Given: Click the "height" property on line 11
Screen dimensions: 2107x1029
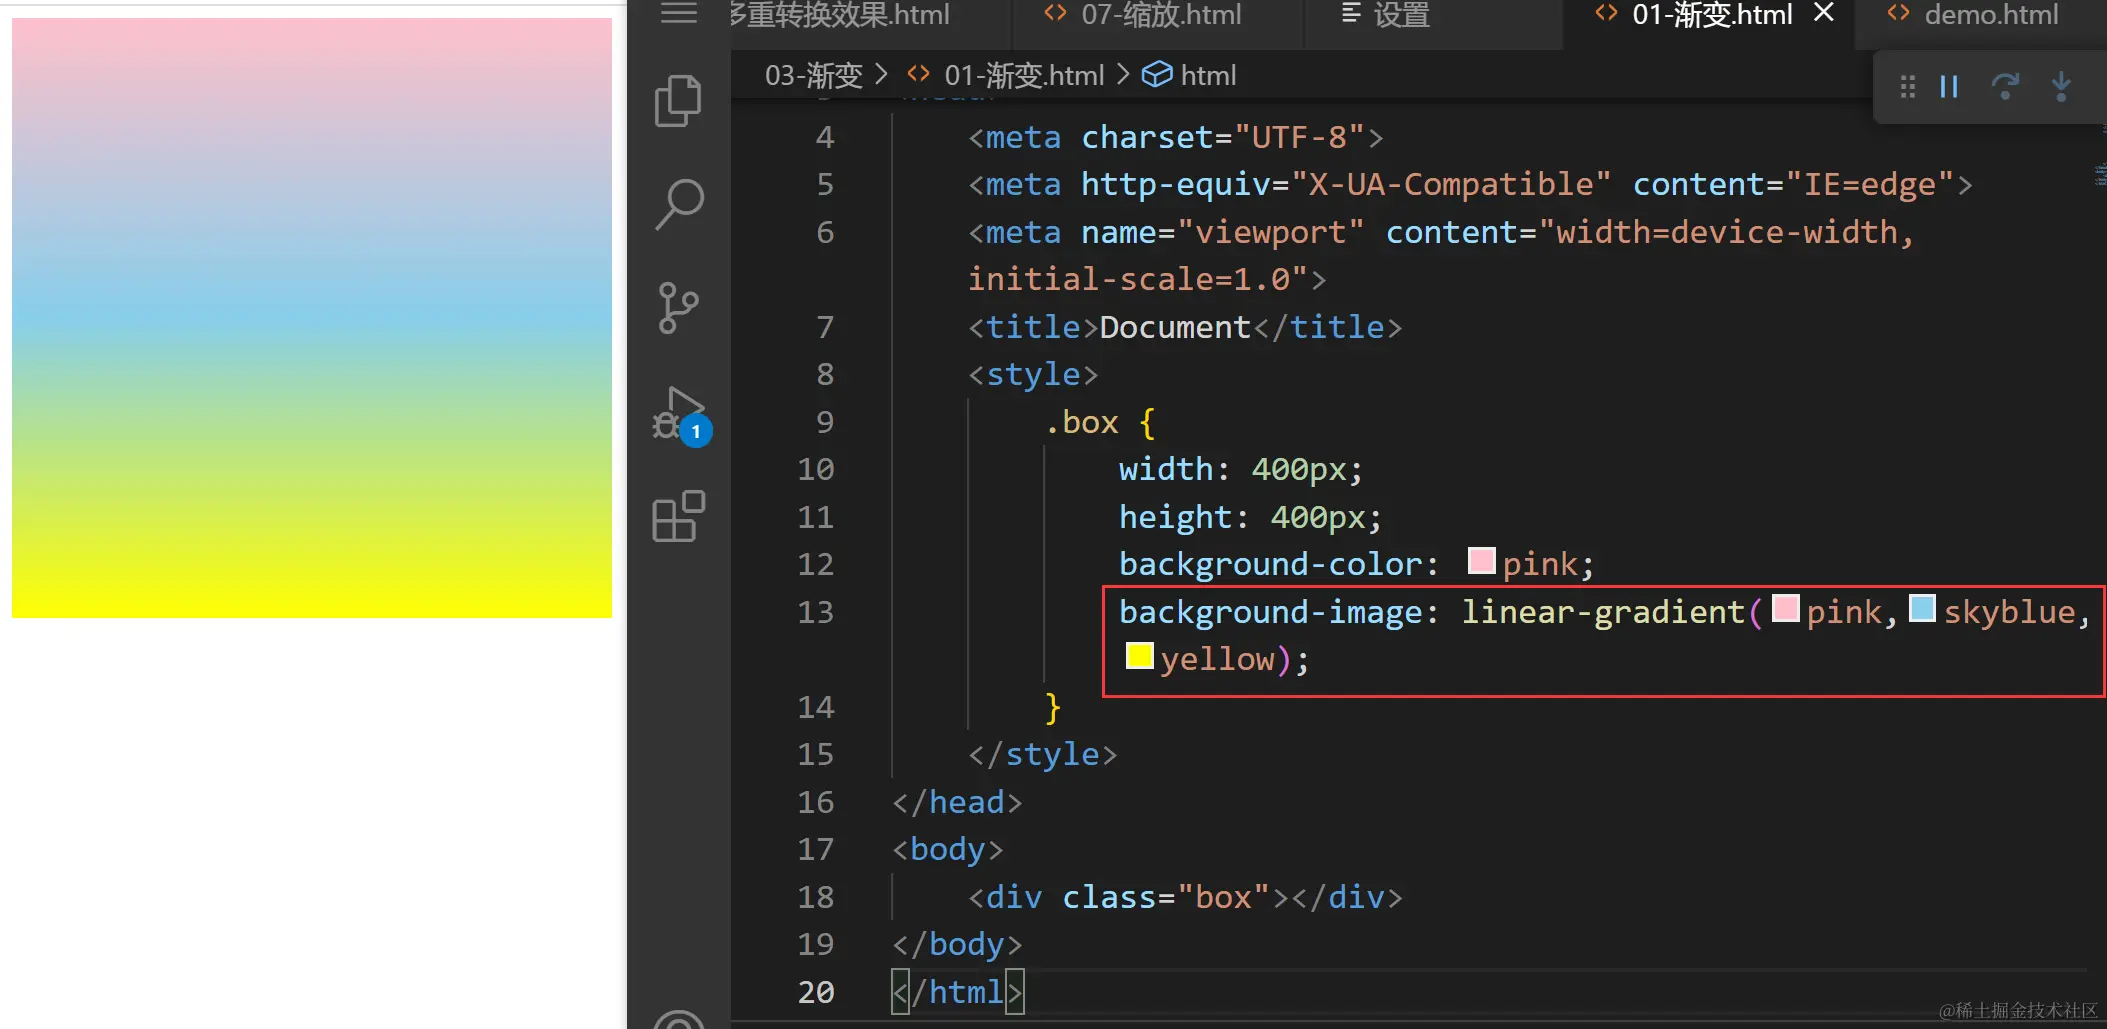Looking at the screenshot, I should 1176,517.
